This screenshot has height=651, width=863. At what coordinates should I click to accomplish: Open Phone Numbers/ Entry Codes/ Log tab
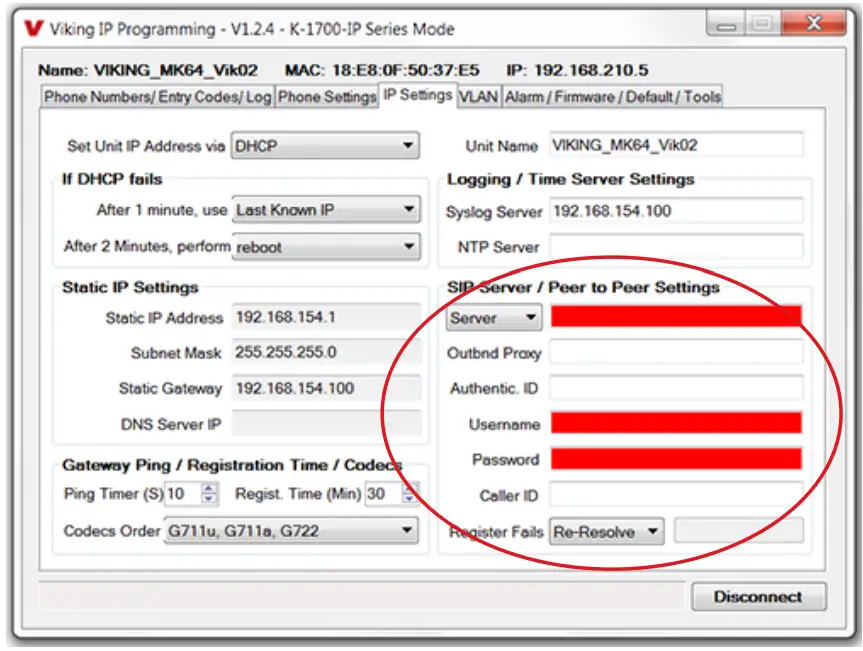tap(157, 97)
